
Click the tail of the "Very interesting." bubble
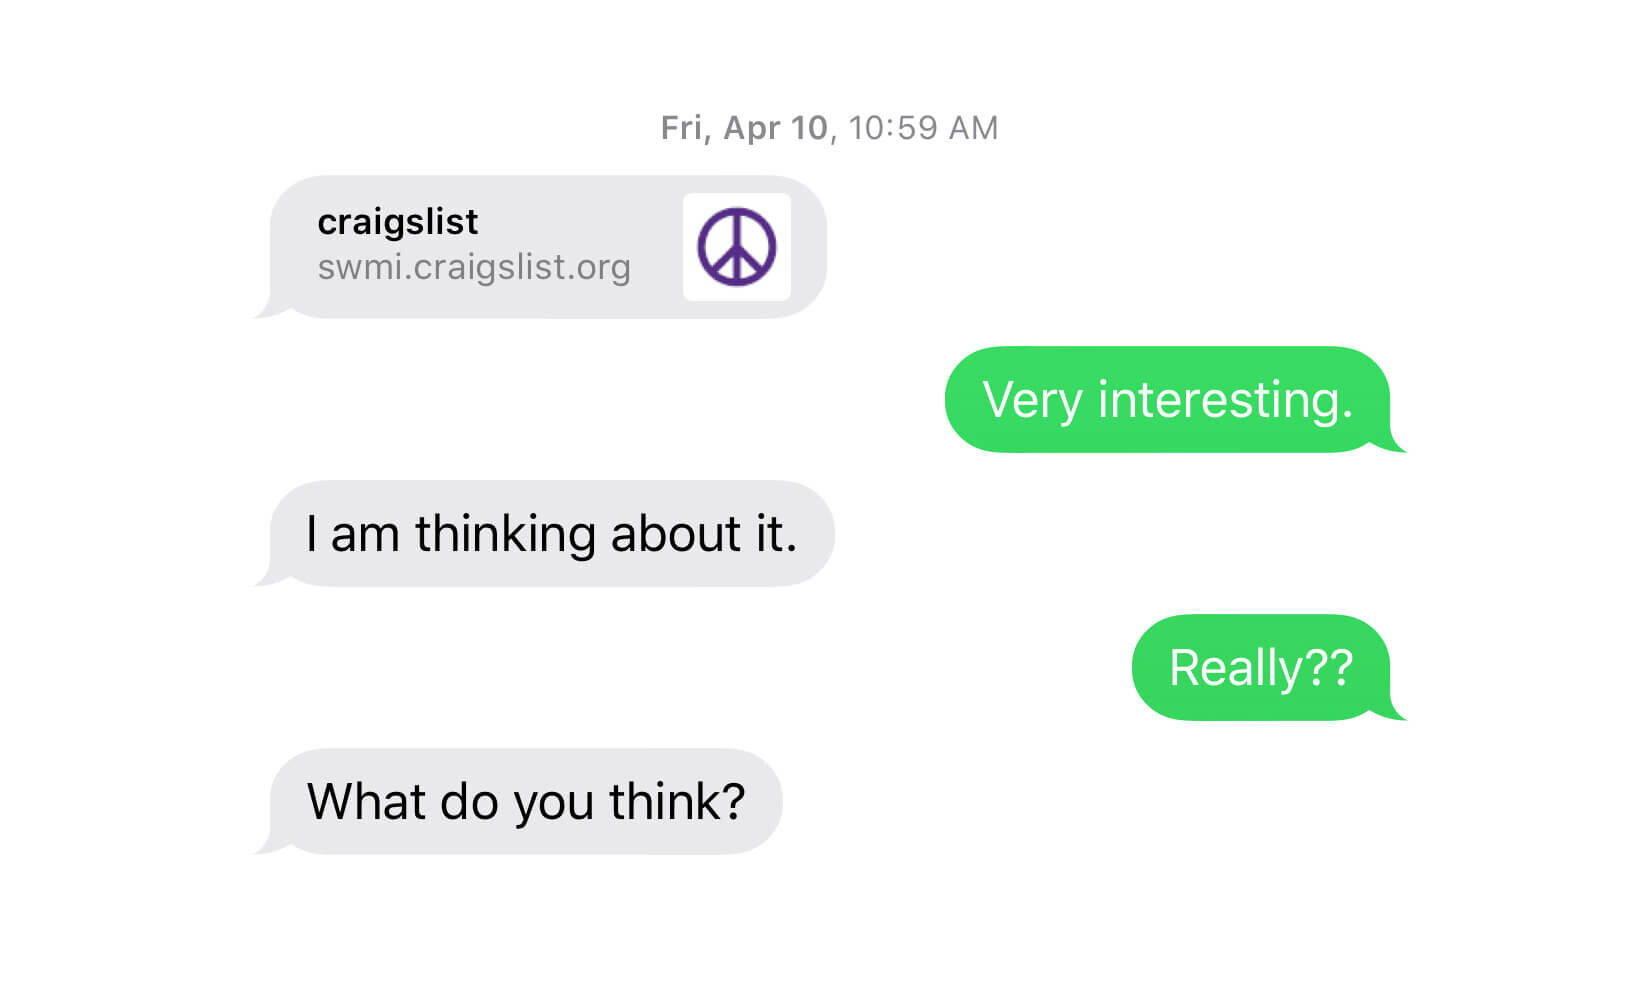[x=1394, y=446]
